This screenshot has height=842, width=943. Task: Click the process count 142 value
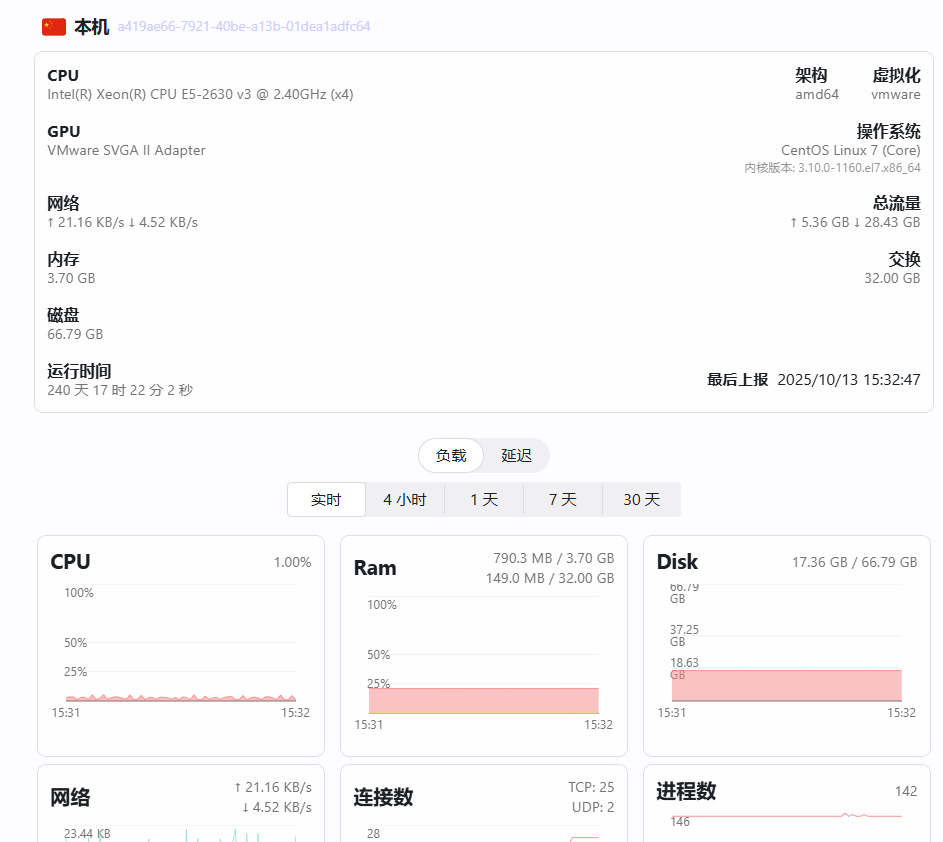pyautogui.click(x=906, y=791)
